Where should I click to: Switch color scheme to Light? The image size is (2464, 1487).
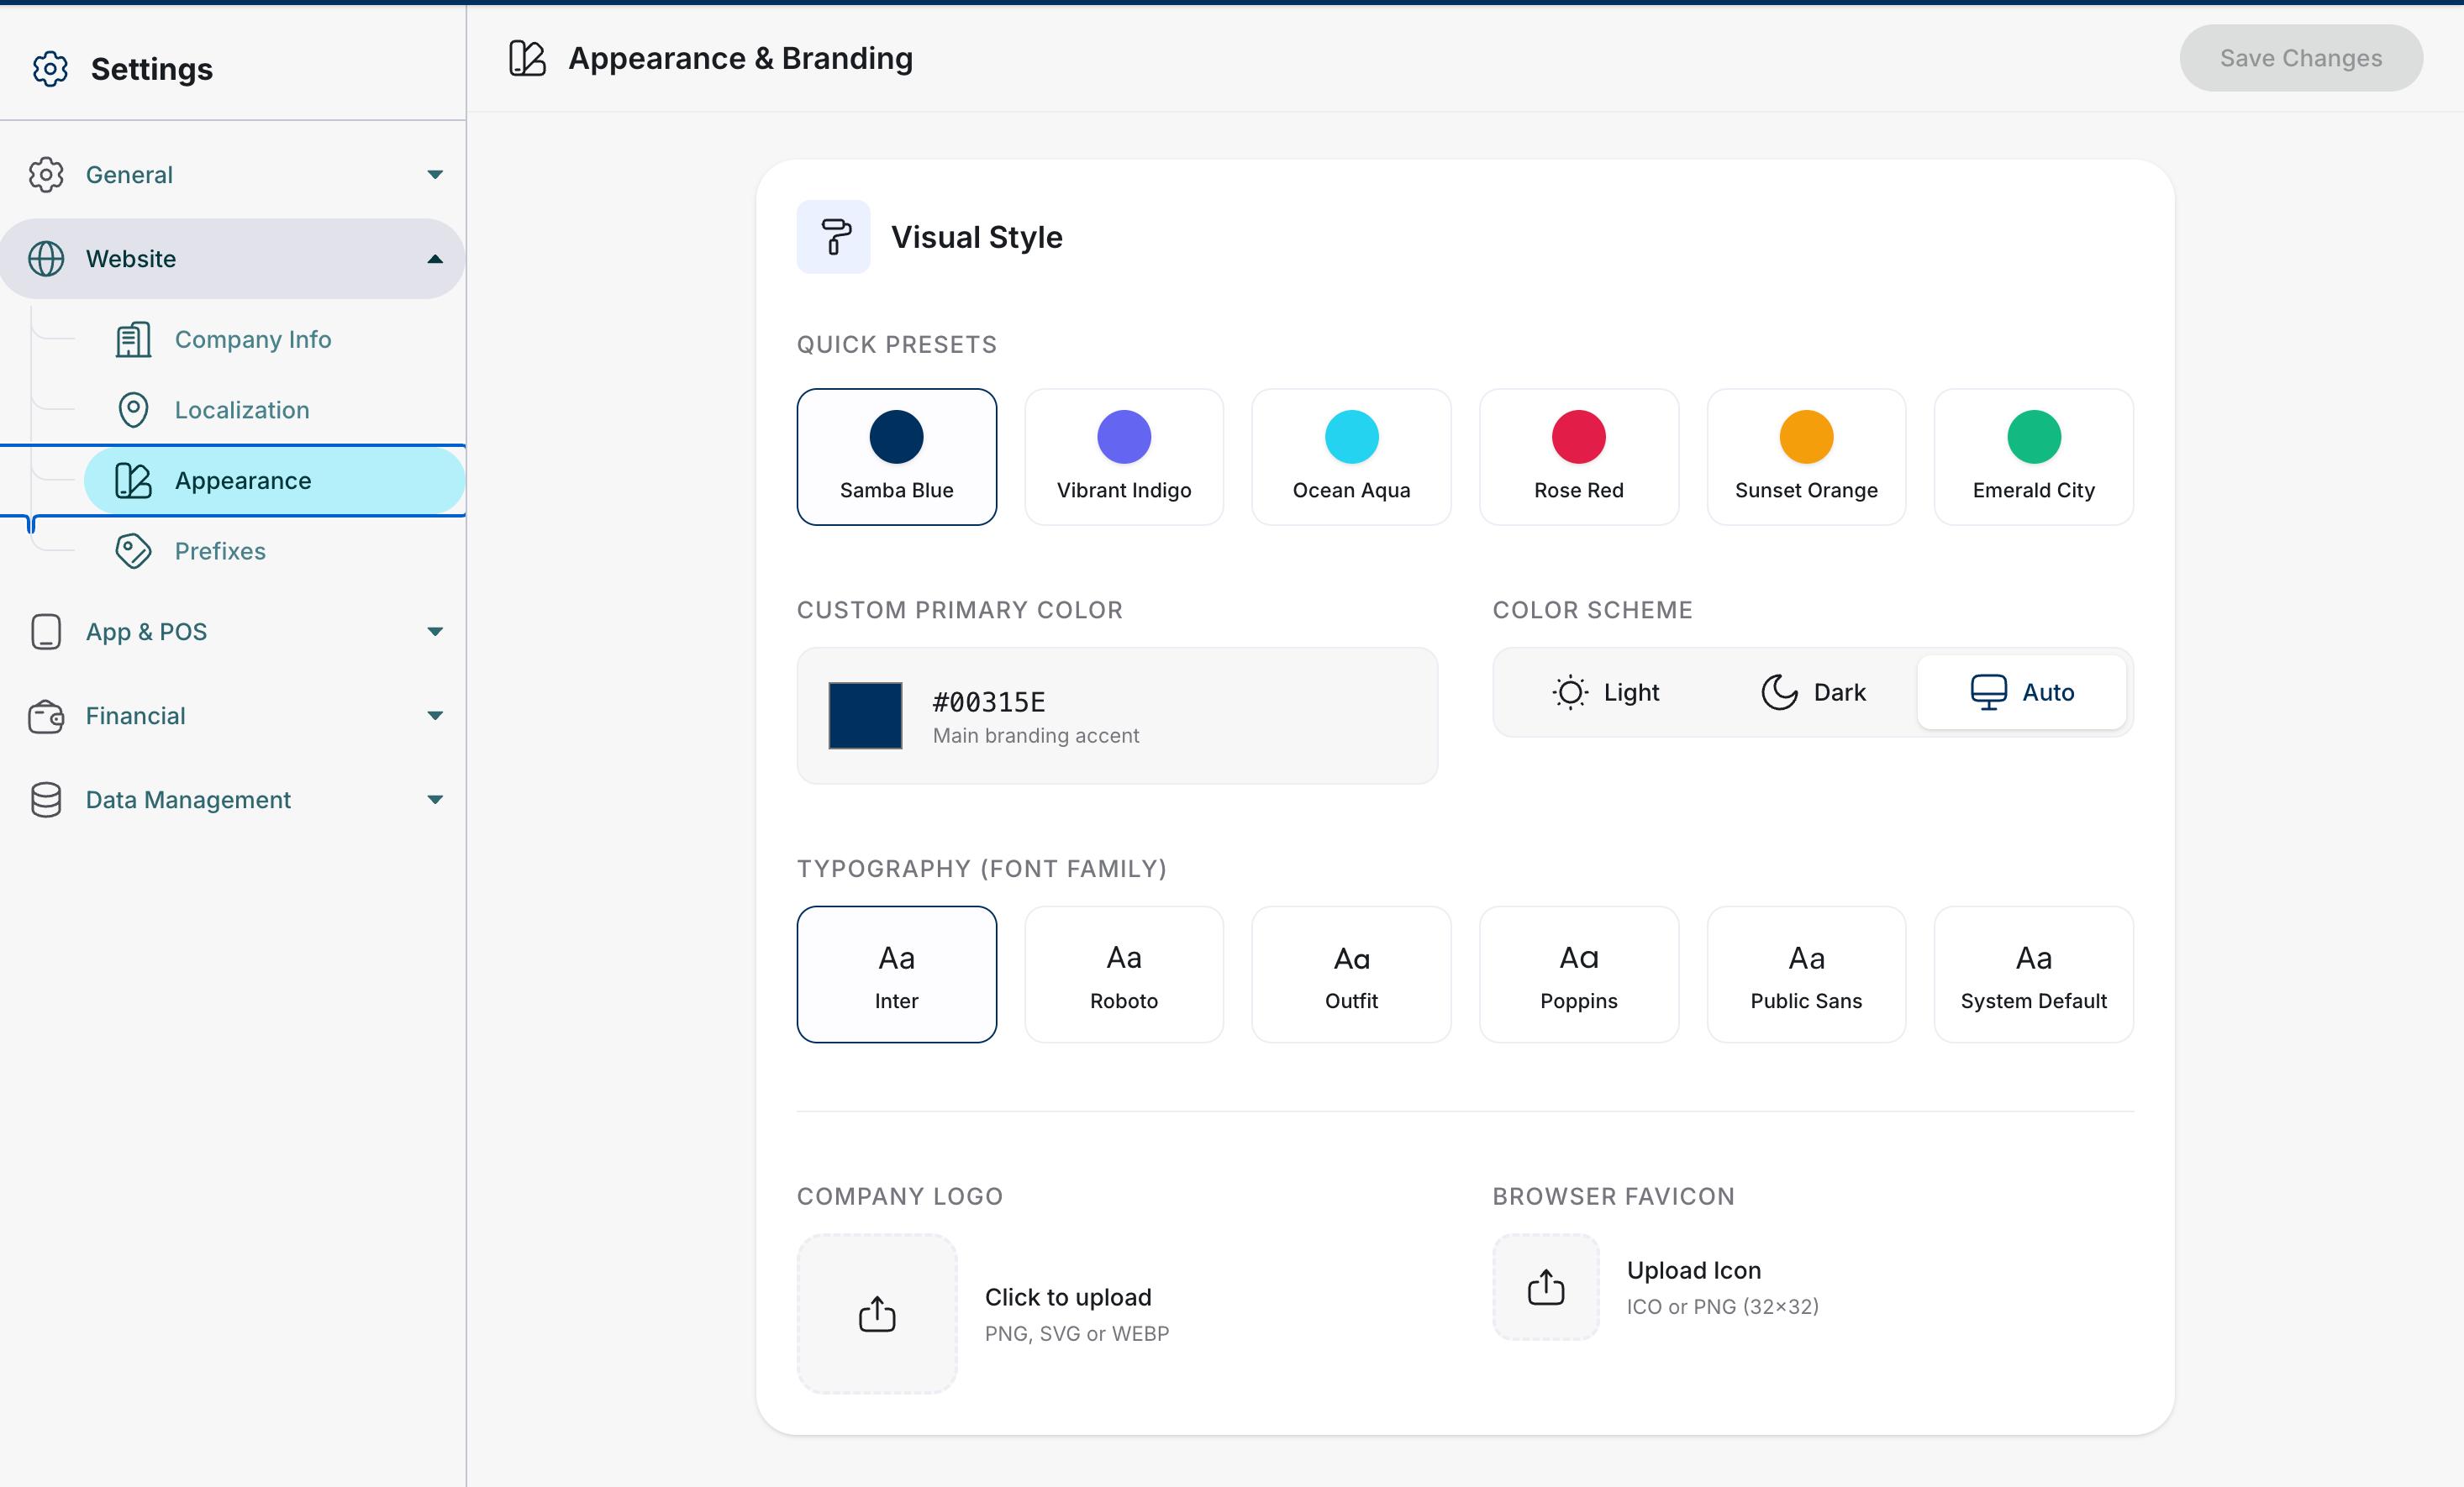[x=1606, y=692]
